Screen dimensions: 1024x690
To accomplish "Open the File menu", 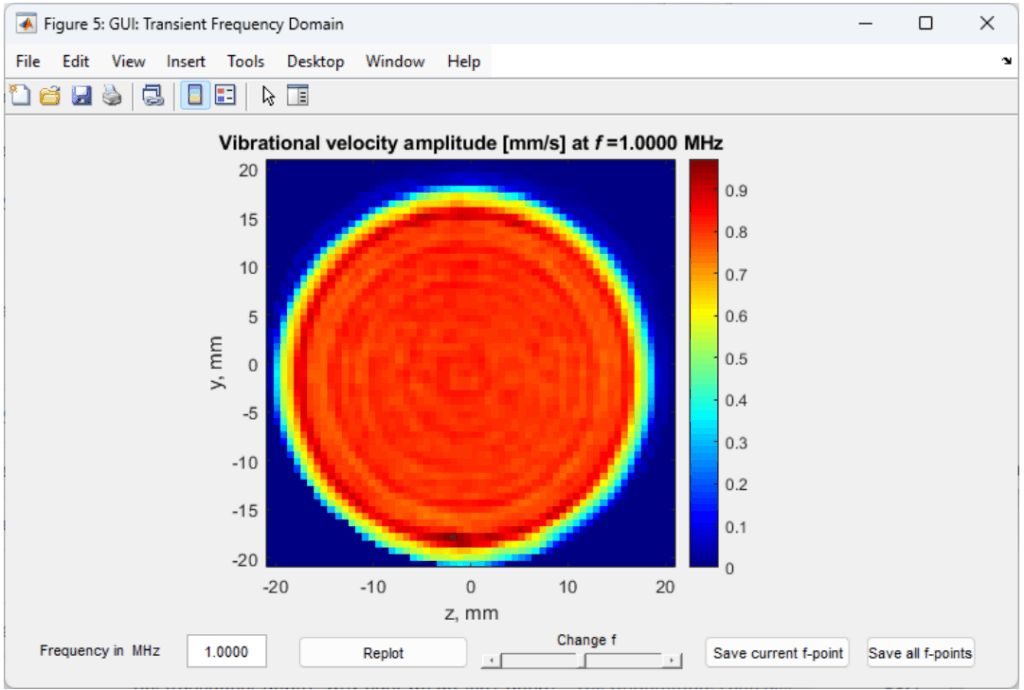I will pos(28,62).
